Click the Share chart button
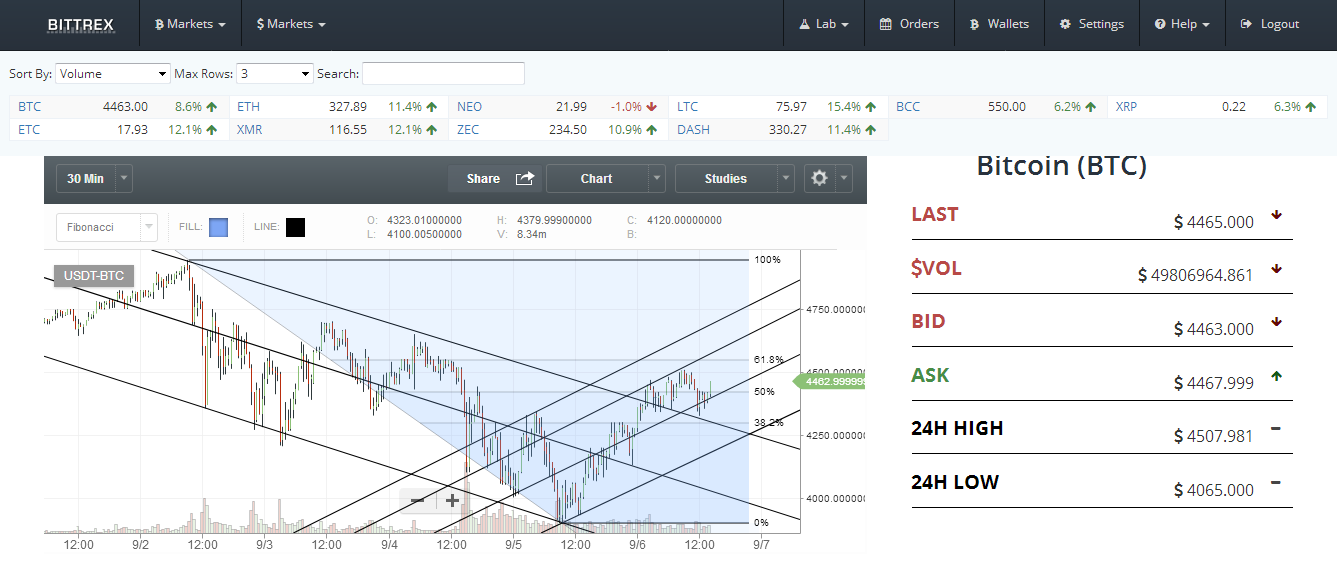The height and width of the screenshot is (565, 1337). click(x=494, y=179)
